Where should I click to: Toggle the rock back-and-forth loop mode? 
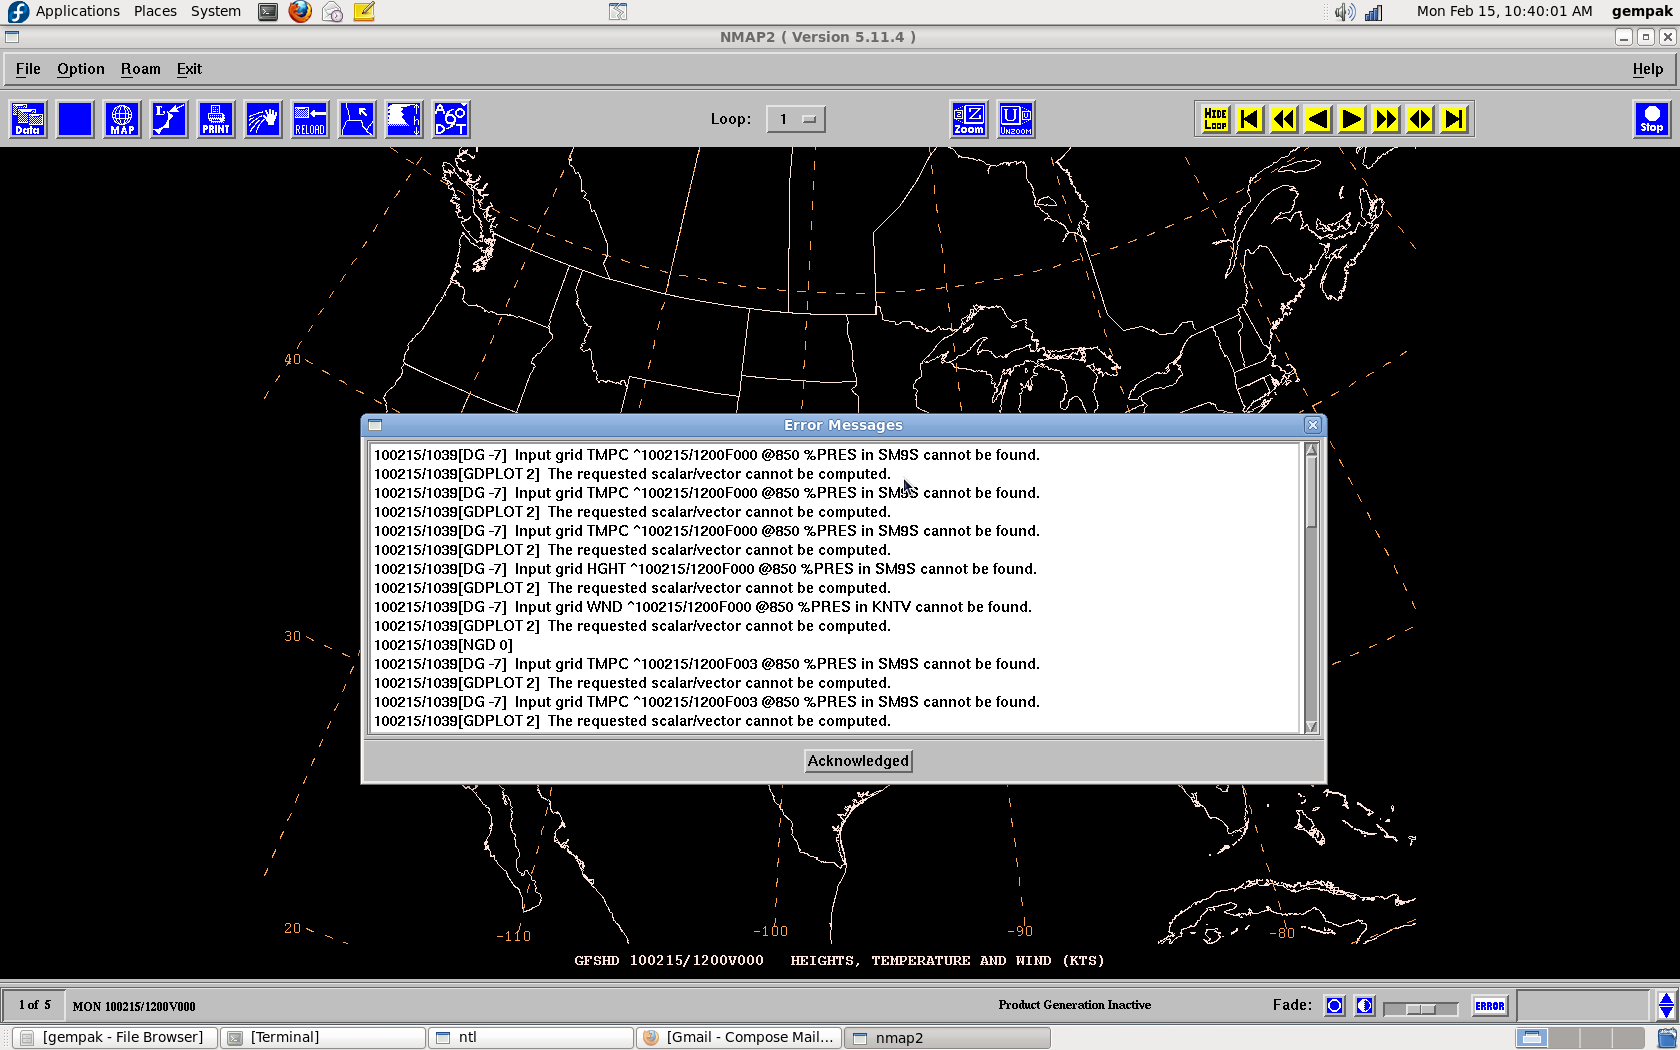coord(1419,120)
